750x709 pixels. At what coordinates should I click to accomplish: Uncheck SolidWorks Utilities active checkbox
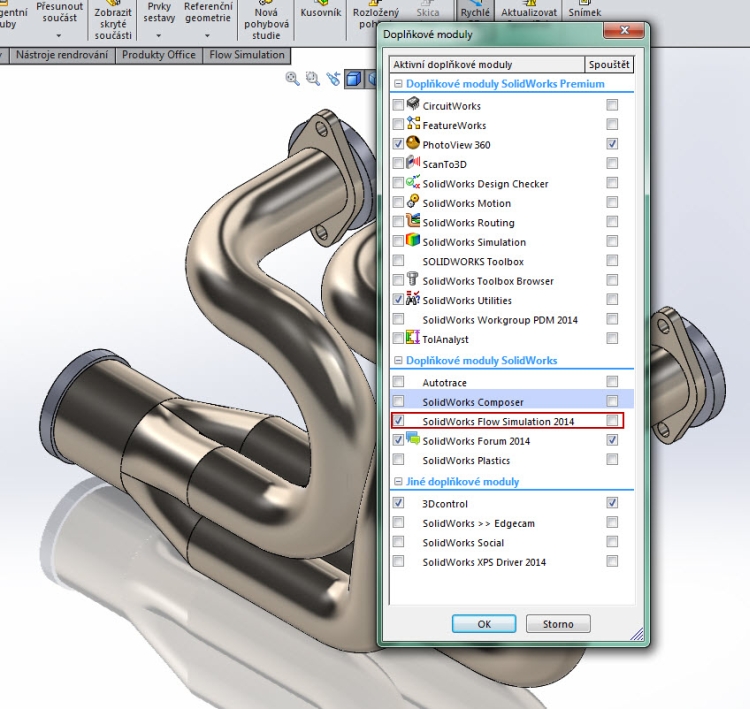(398, 299)
